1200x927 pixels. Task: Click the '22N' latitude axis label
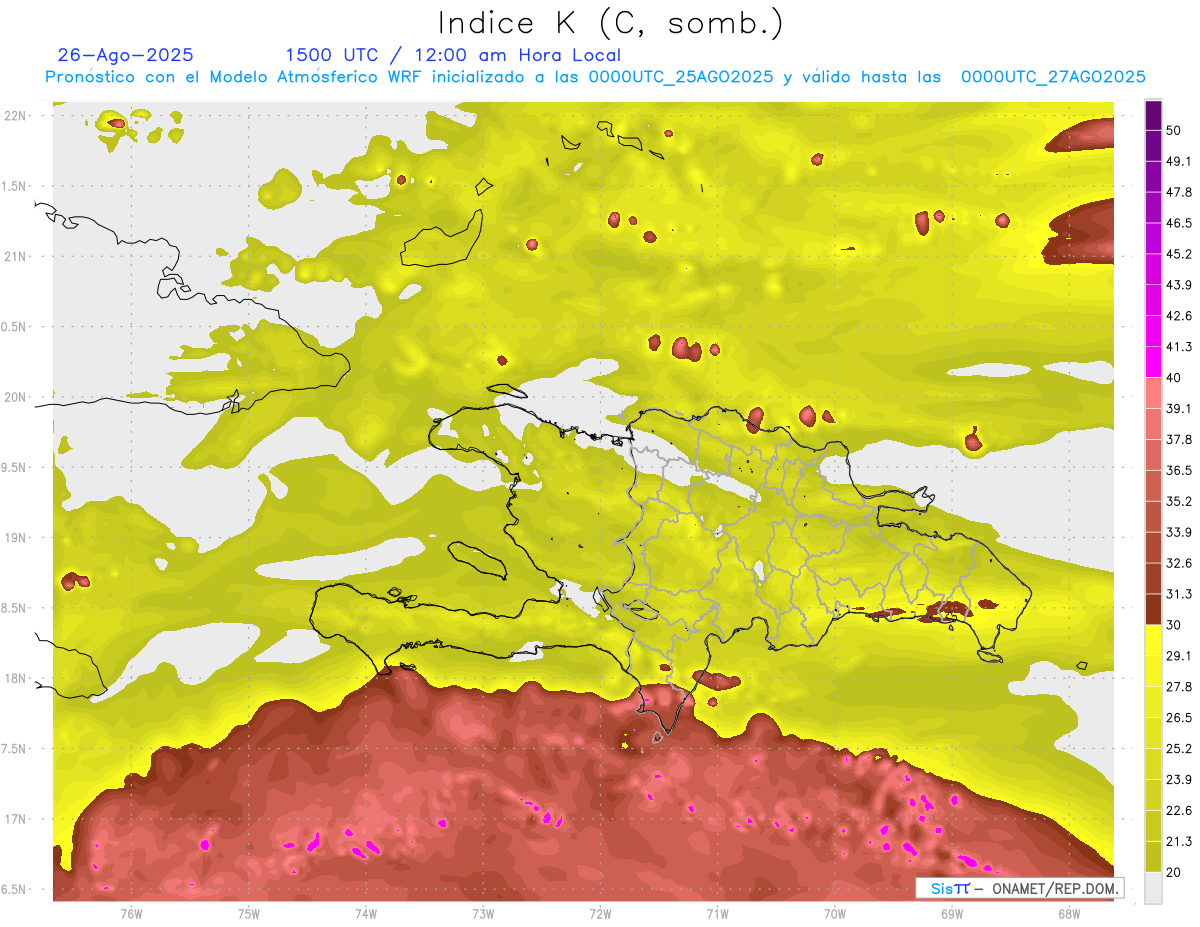pos(17,115)
